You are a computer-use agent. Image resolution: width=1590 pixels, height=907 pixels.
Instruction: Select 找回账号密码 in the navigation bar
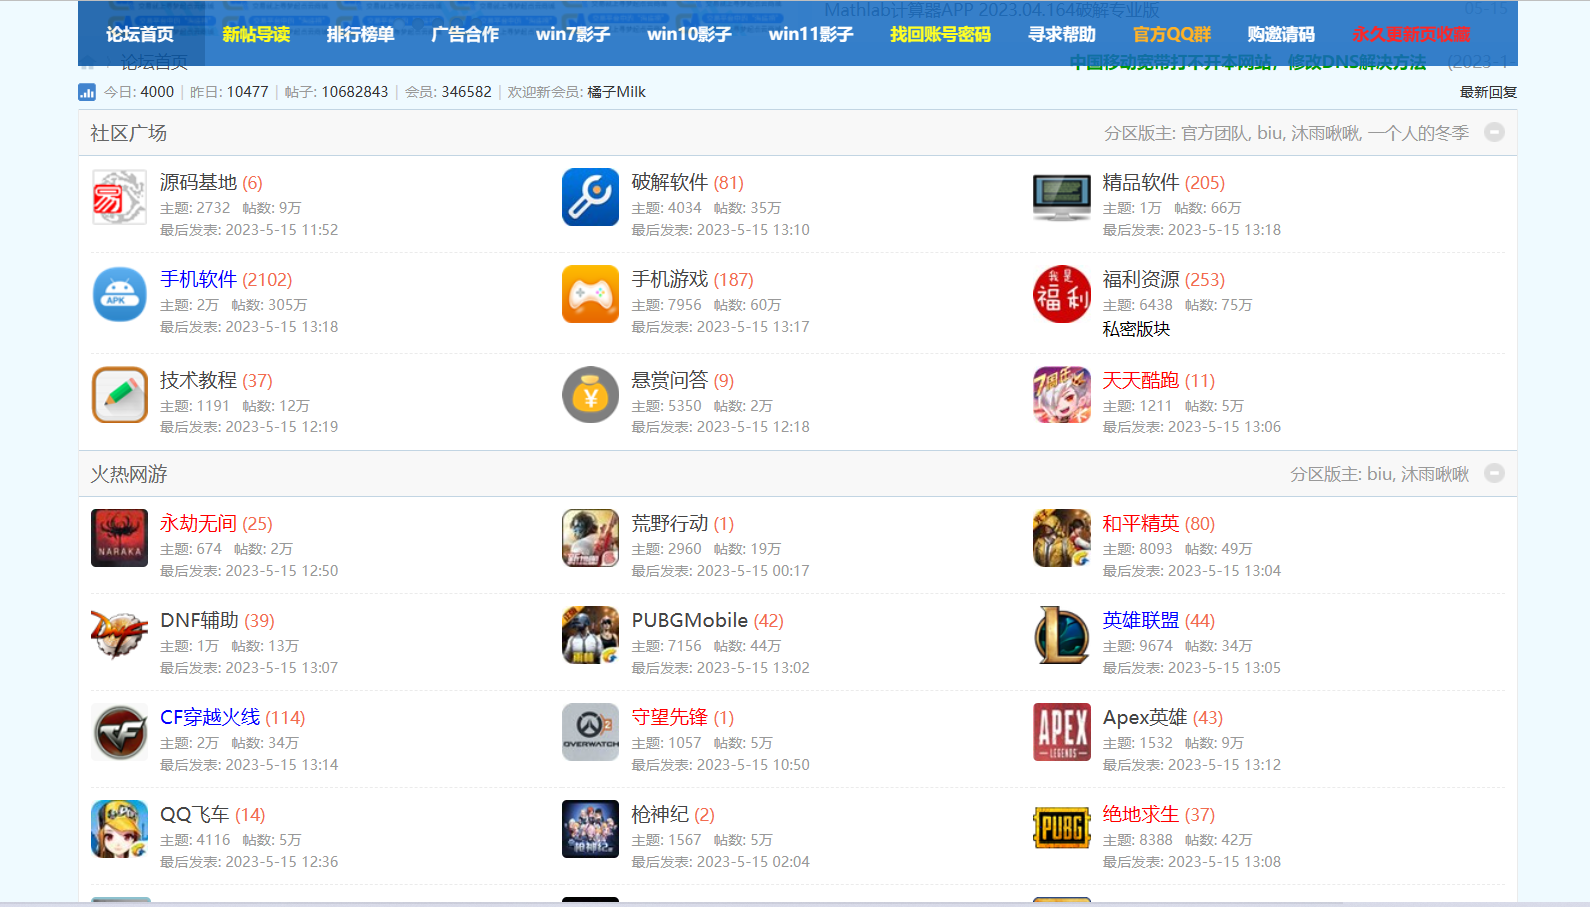tap(940, 34)
